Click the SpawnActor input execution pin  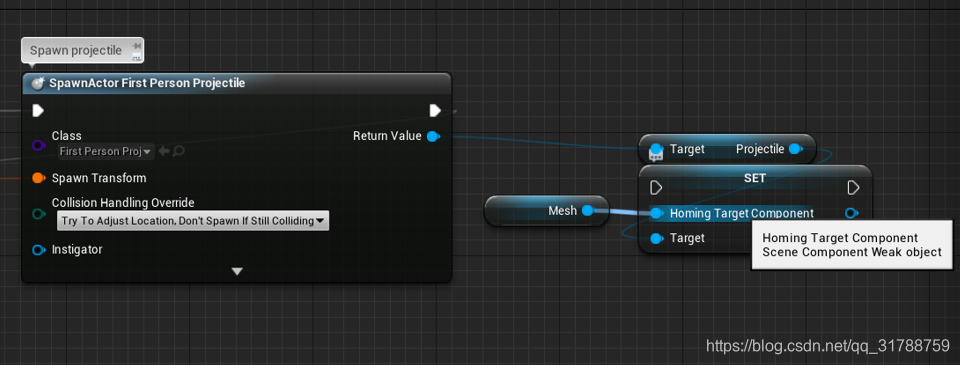[x=38, y=110]
